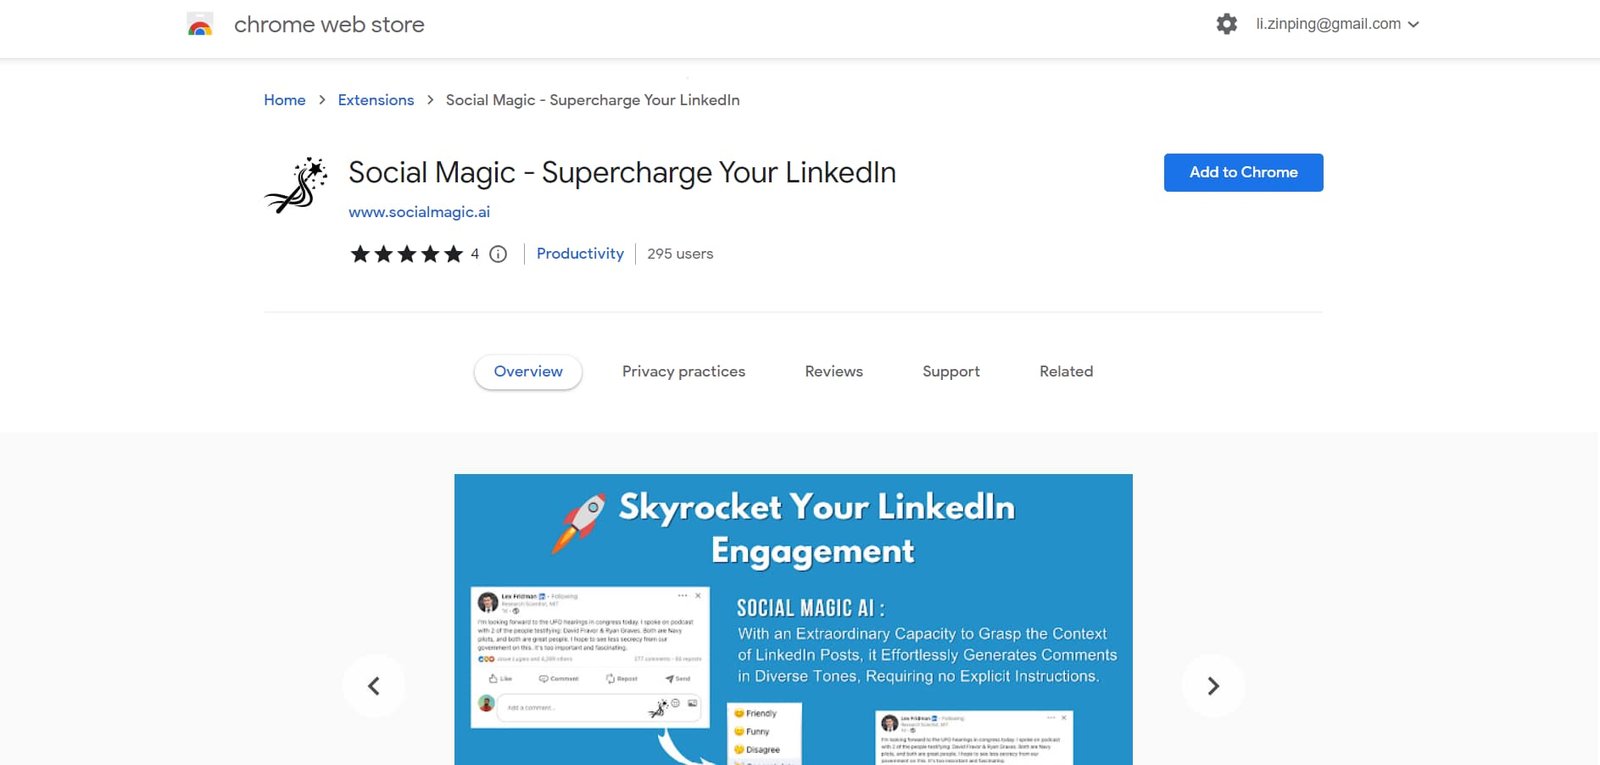Open the Reviews tab

(x=833, y=372)
